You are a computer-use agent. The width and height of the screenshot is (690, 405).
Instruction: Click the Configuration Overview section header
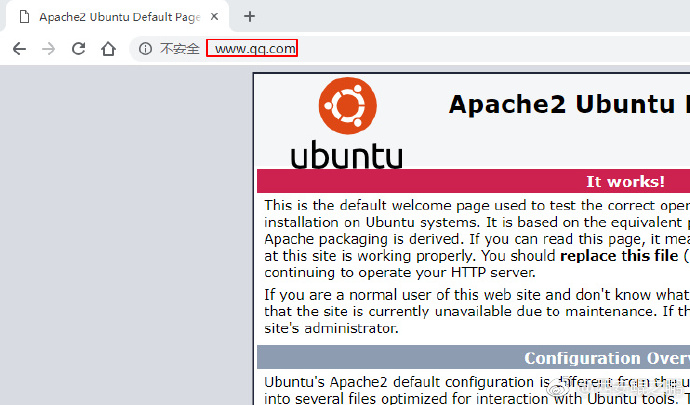473,357
